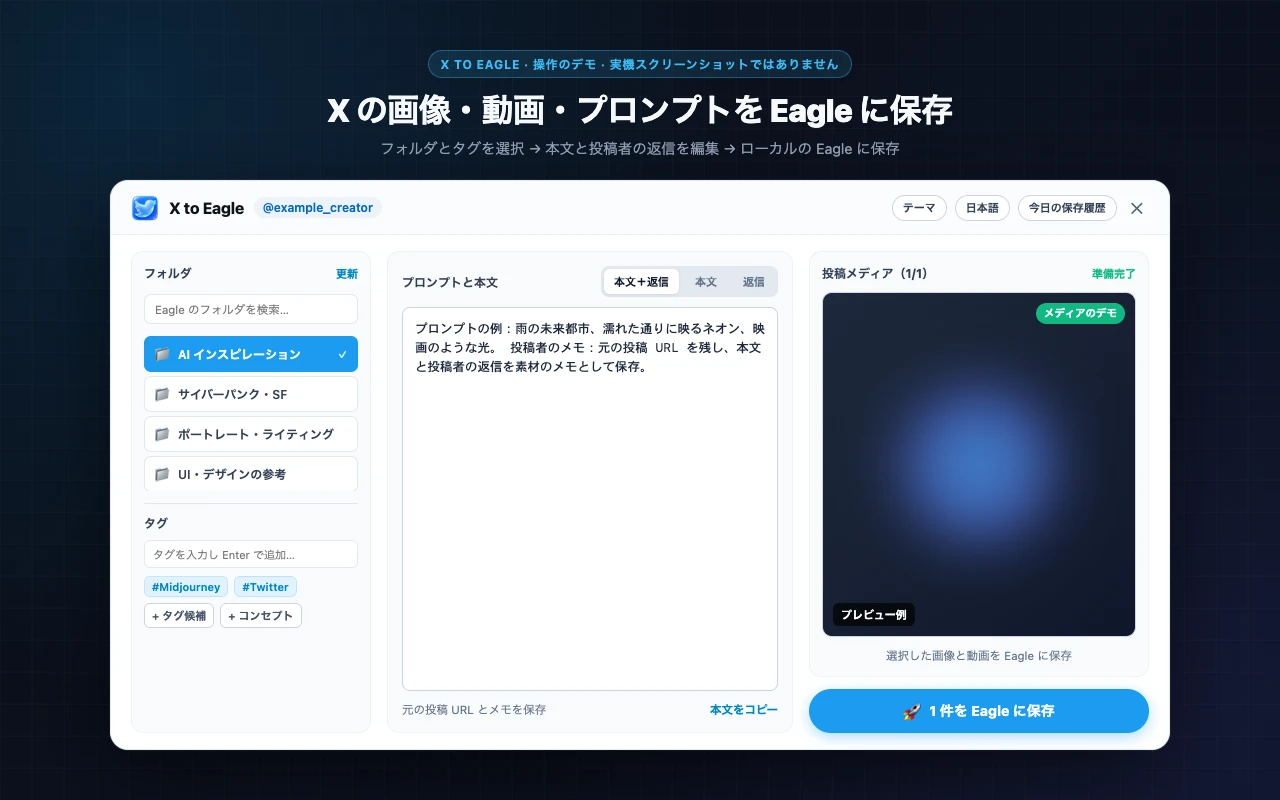
Task: Toggle the checkmark on AI インスピレーション folder
Action: (x=343, y=354)
